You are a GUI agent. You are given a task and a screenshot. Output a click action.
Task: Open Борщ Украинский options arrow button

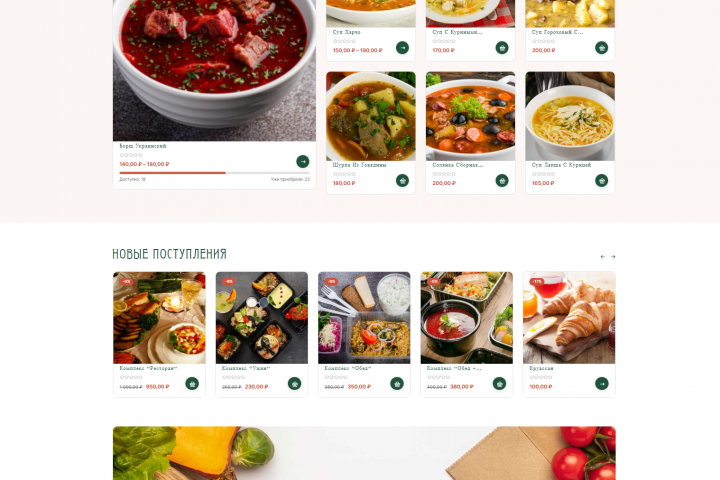[x=303, y=162]
